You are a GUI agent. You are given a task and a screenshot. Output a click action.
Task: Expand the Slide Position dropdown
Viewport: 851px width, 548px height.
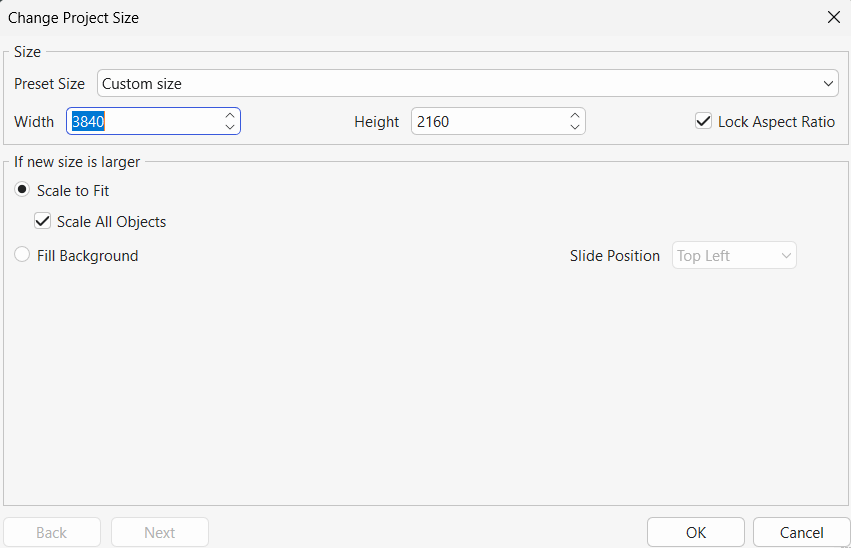pyautogui.click(x=735, y=255)
